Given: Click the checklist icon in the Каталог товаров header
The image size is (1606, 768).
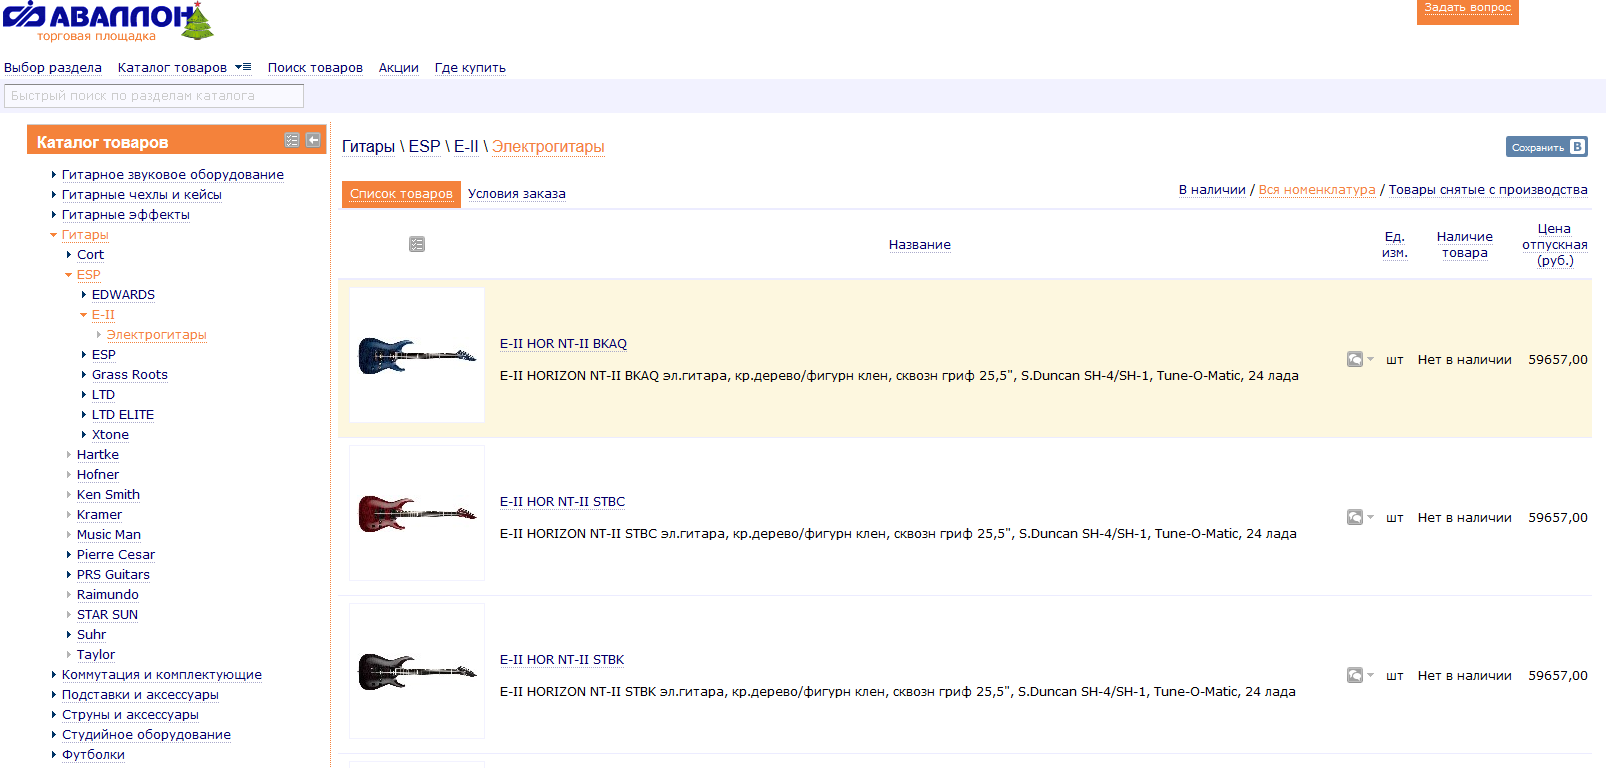Looking at the screenshot, I should pos(292,140).
